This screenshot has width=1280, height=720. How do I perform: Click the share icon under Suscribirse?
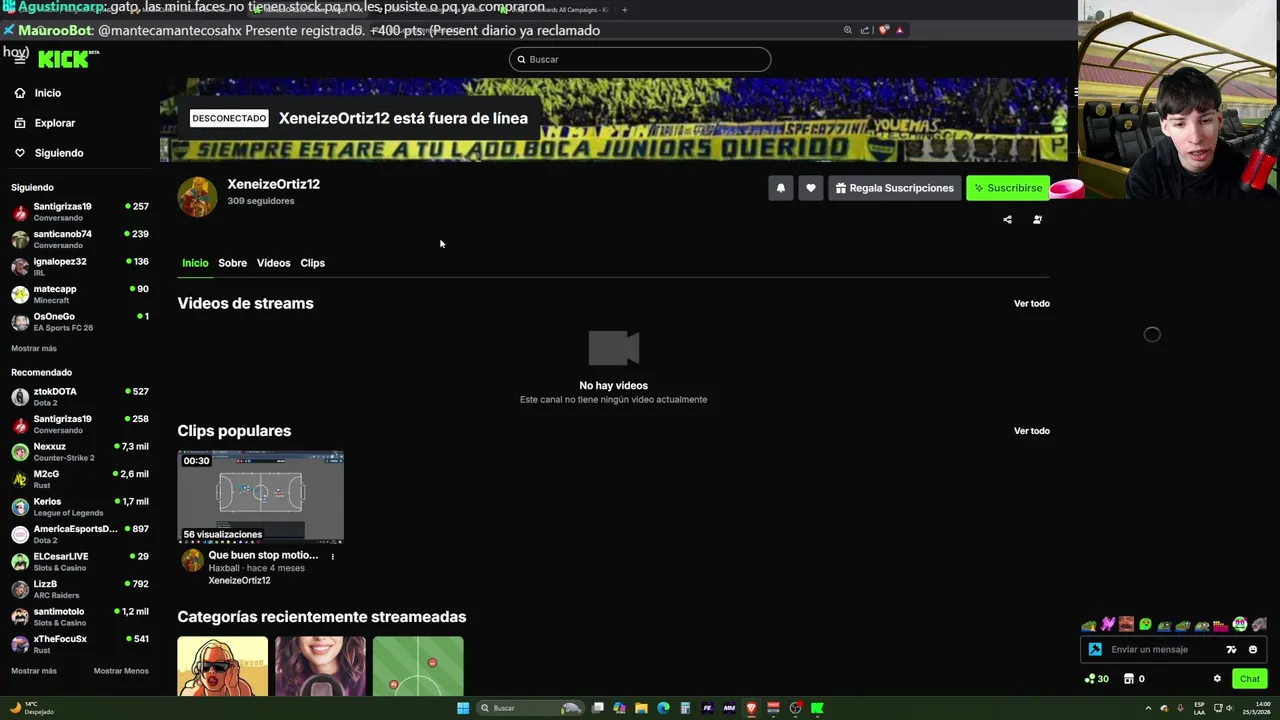tap(1007, 220)
